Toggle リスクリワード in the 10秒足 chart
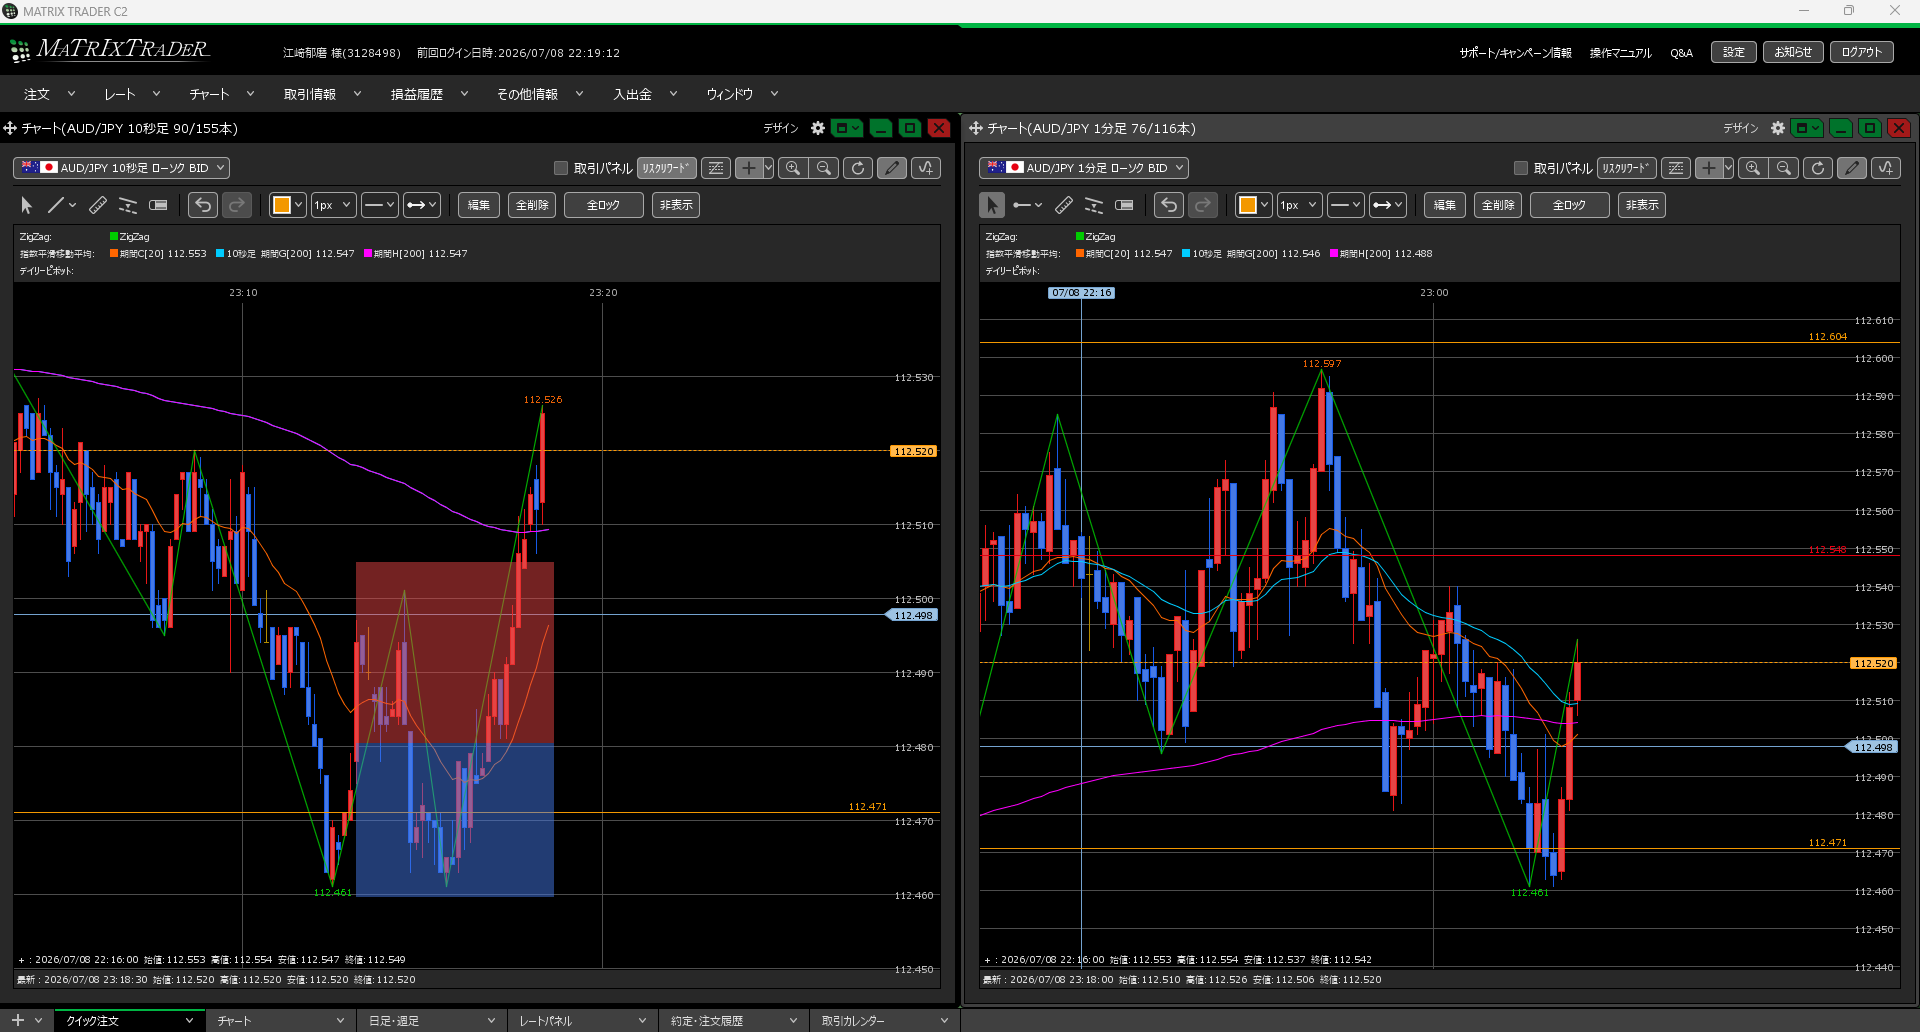This screenshot has width=1920, height=1032. click(667, 168)
